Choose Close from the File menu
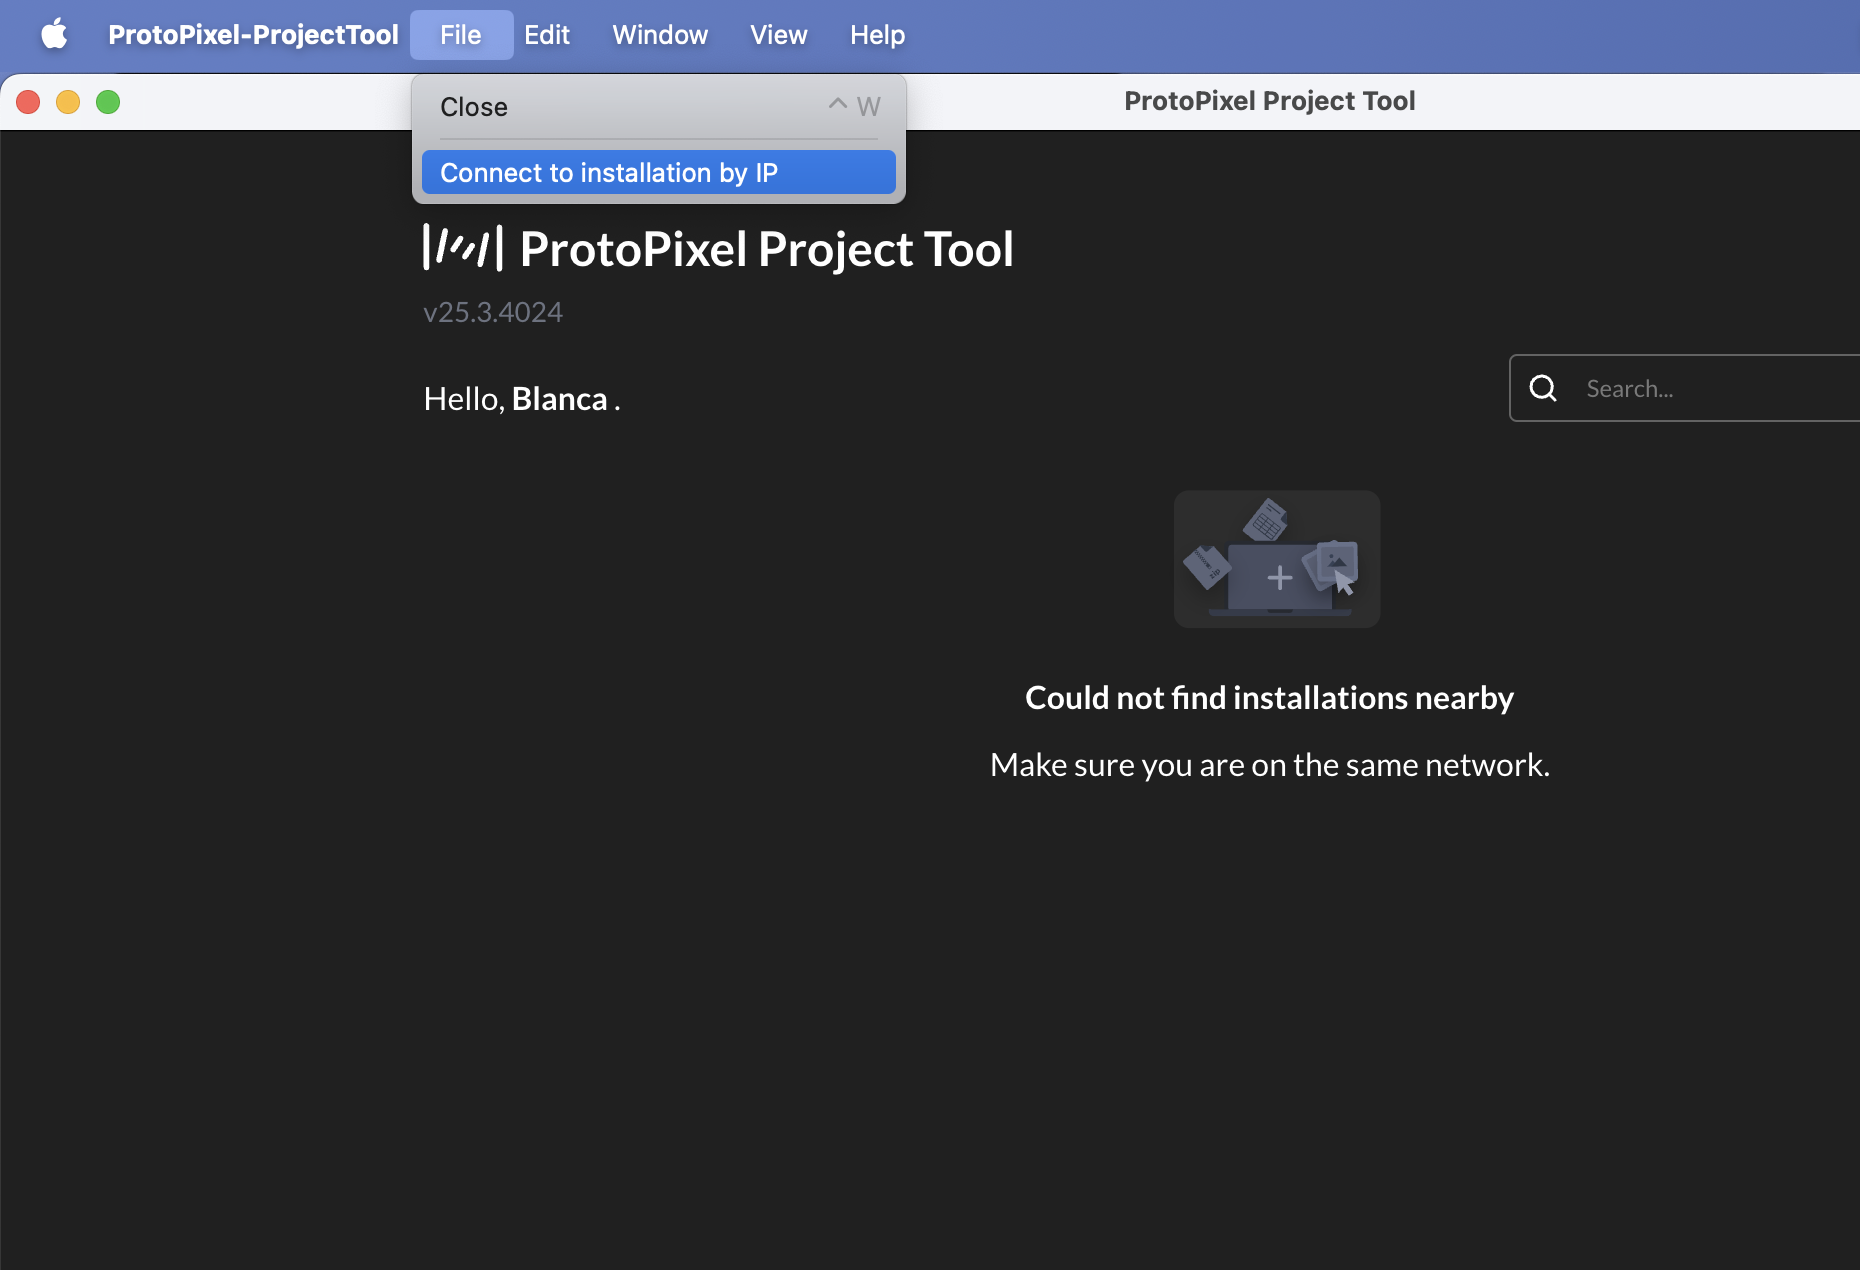The width and height of the screenshot is (1860, 1270). pyautogui.click(x=473, y=106)
